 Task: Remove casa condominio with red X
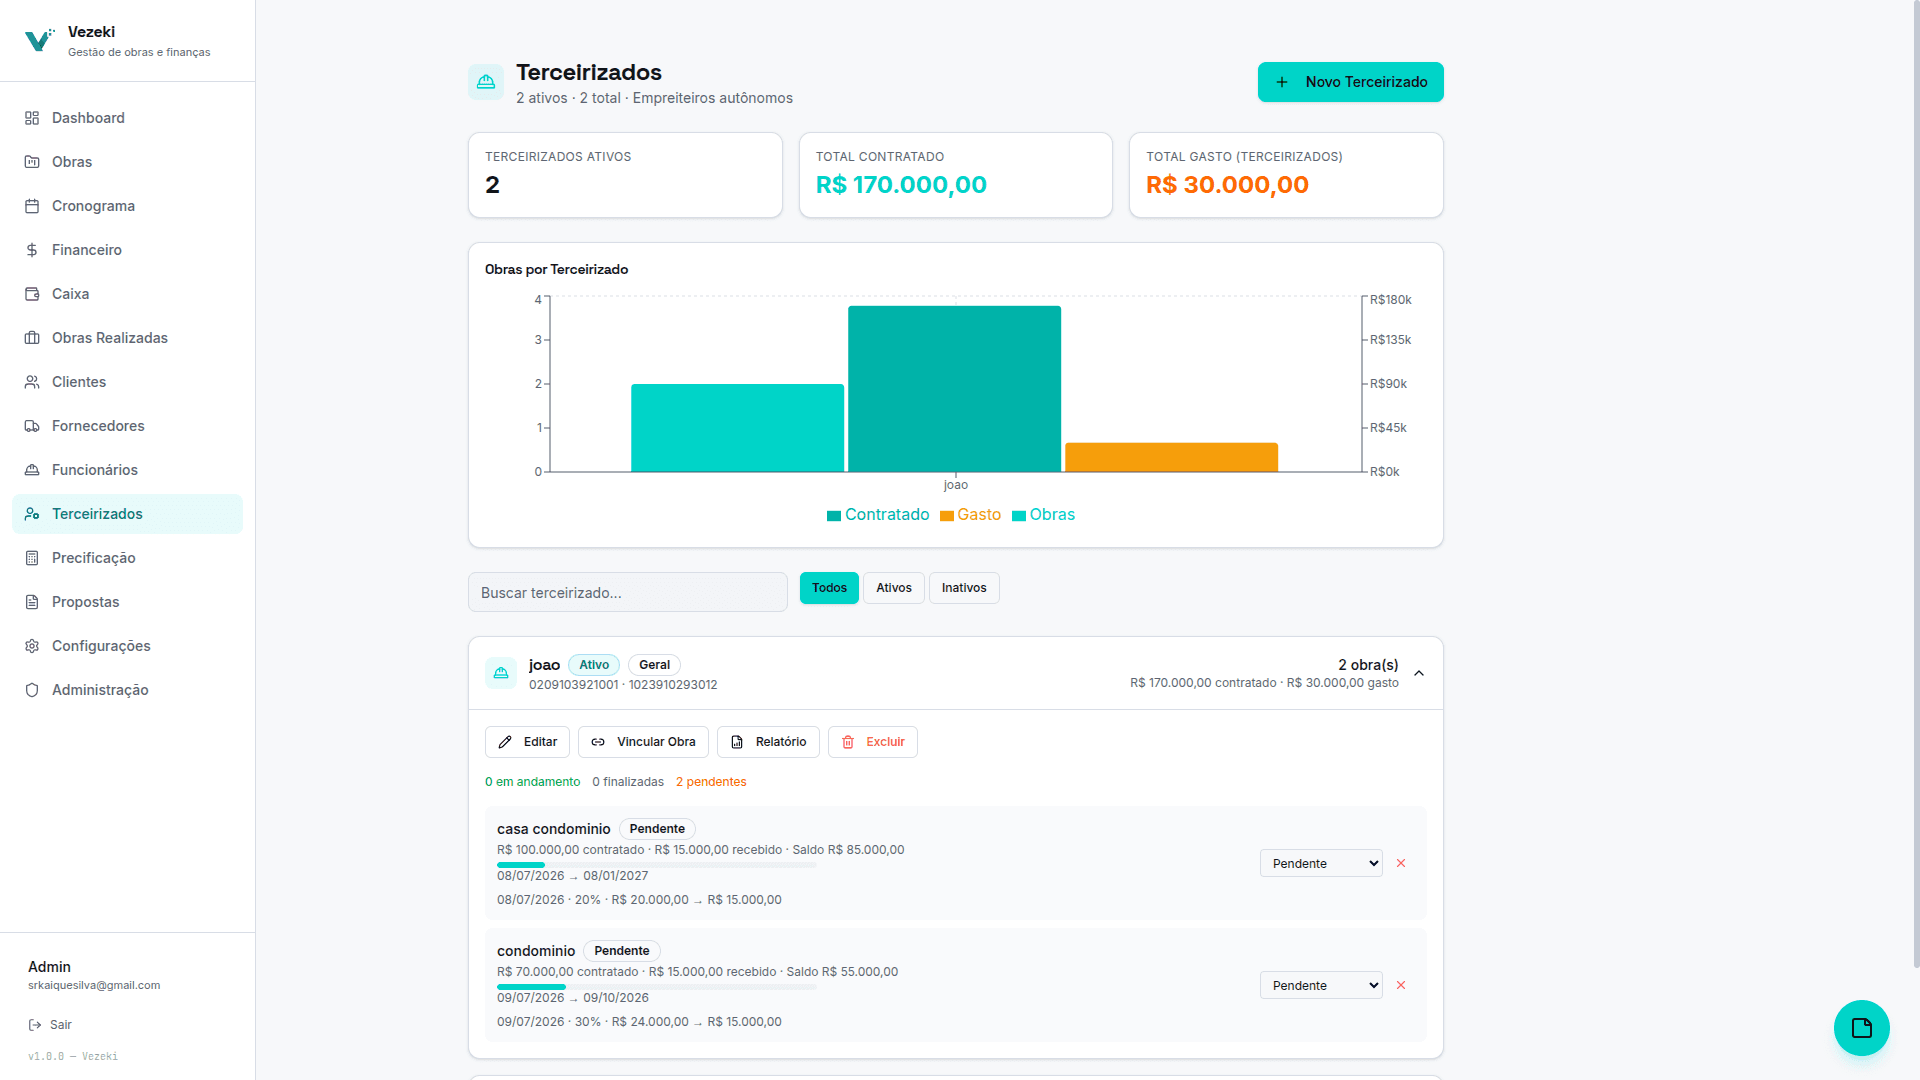1401,863
